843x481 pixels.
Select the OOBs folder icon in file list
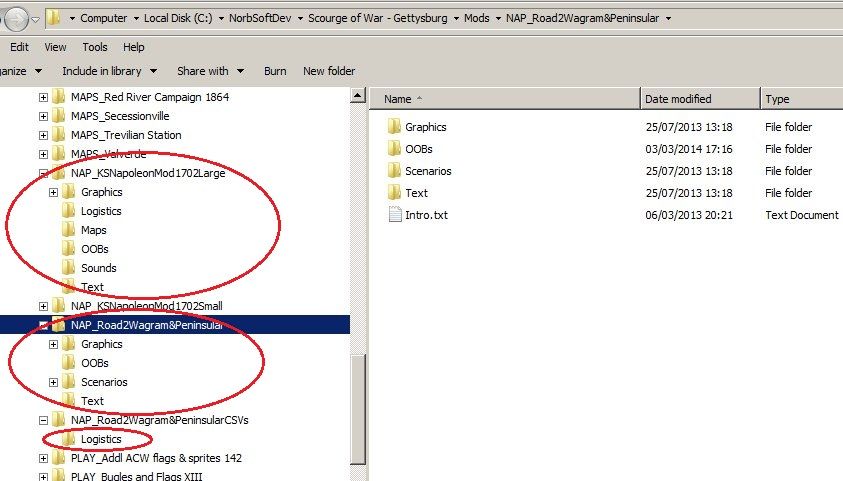[394, 149]
